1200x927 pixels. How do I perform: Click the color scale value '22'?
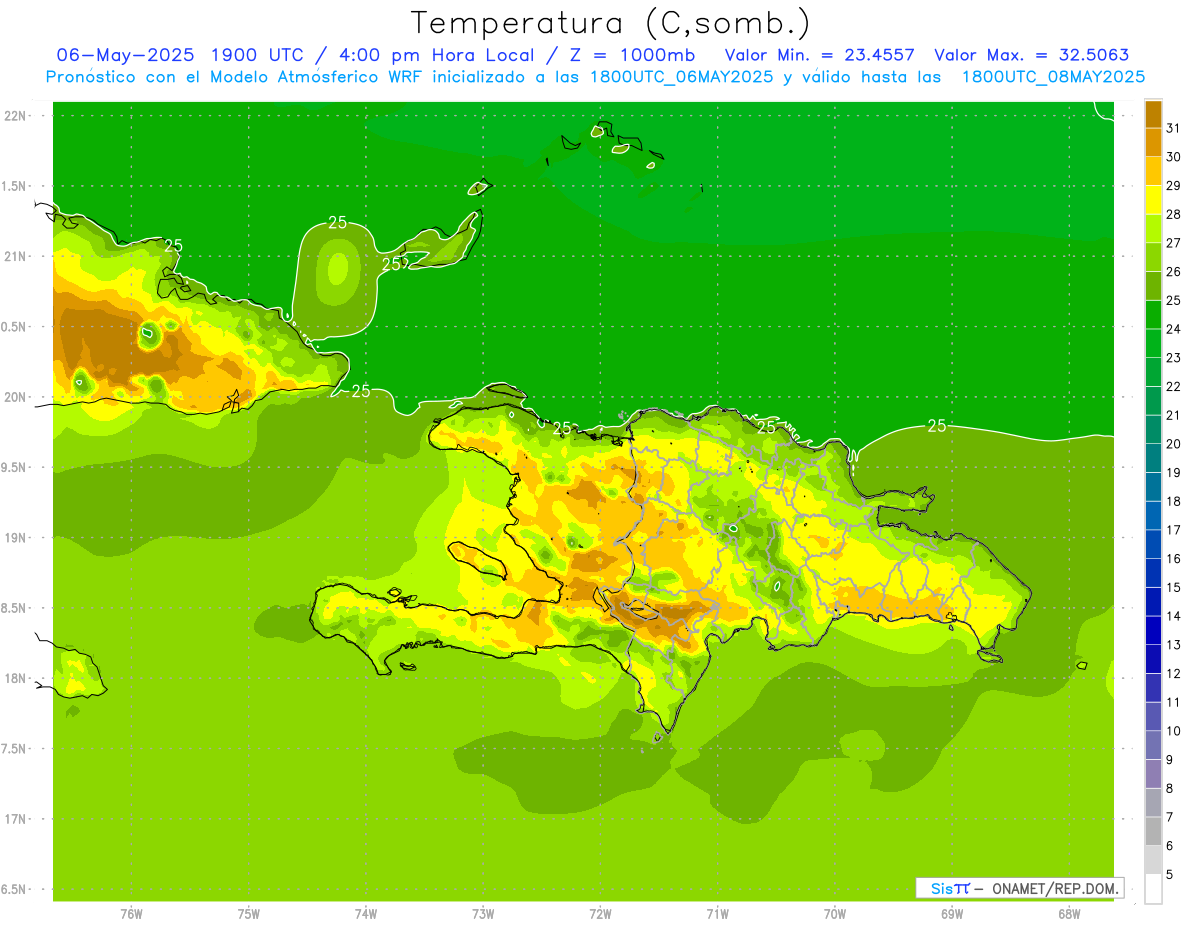pyautogui.click(x=1174, y=386)
